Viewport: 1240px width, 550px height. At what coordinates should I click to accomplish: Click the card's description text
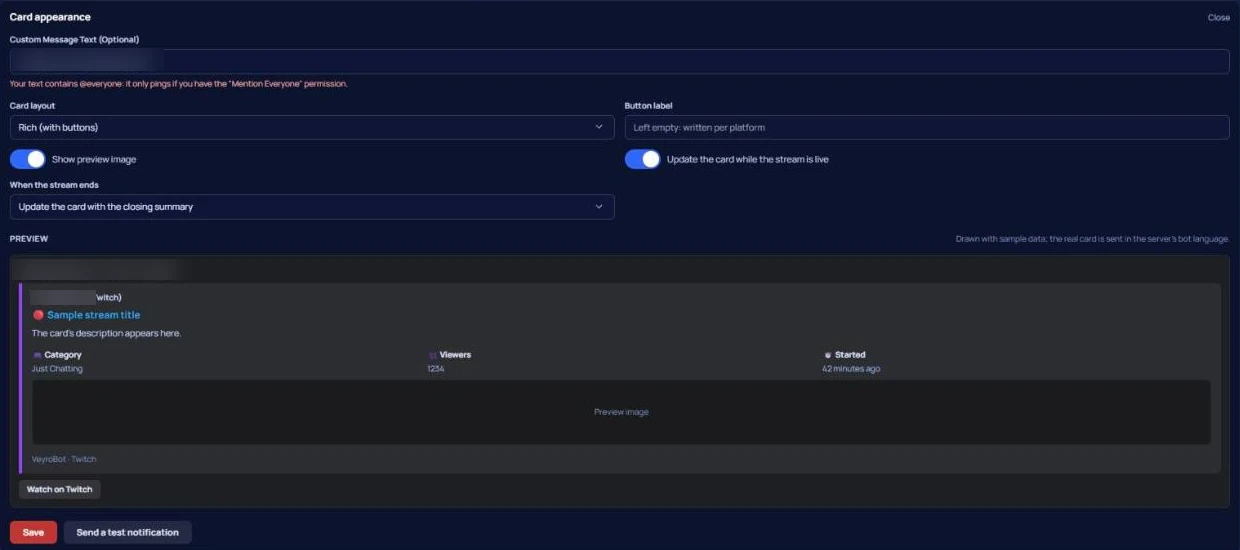[x=106, y=333]
